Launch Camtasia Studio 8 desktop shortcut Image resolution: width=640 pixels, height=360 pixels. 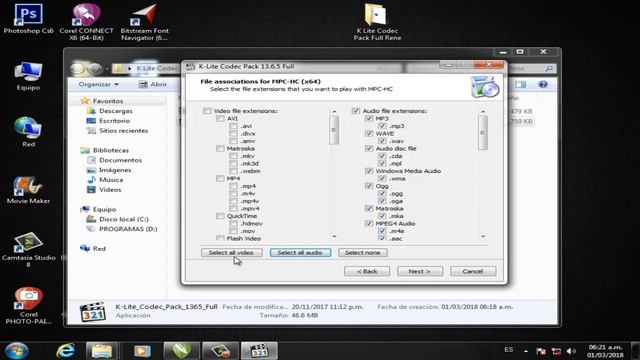pos(28,250)
